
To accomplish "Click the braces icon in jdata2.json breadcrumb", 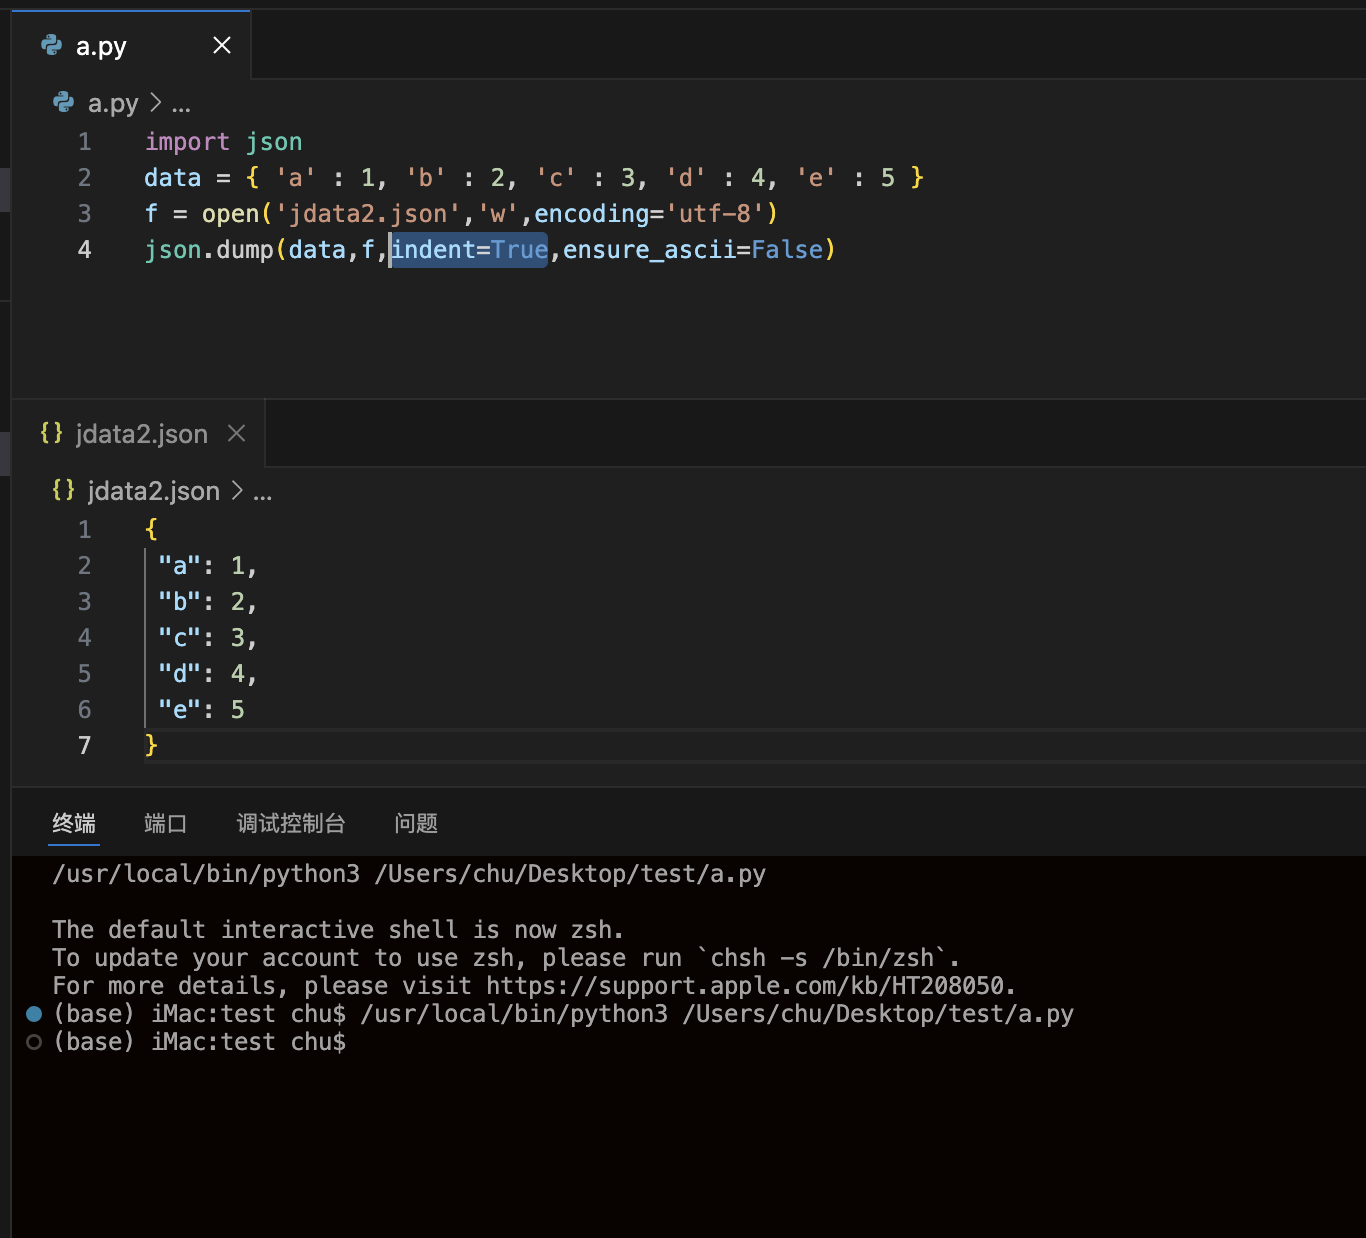I will tap(63, 490).
